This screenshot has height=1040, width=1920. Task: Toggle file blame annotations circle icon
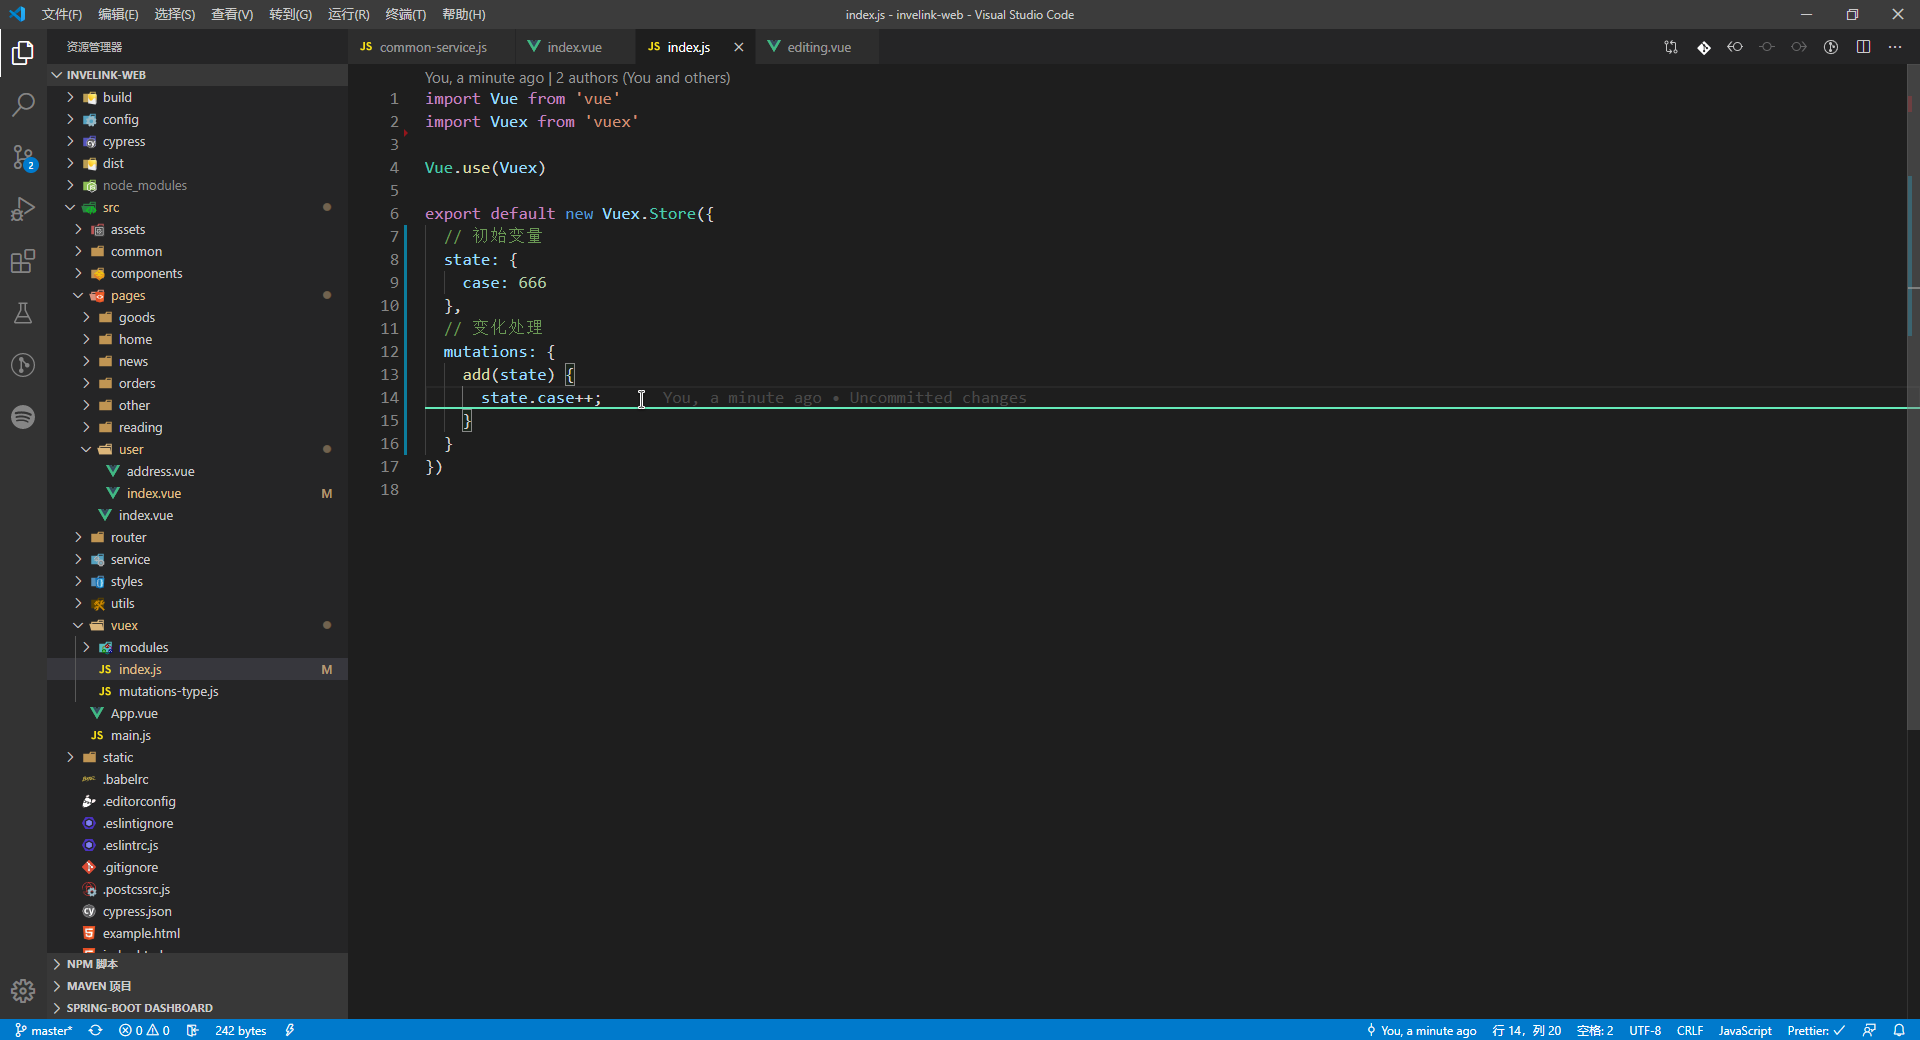point(1831,47)
